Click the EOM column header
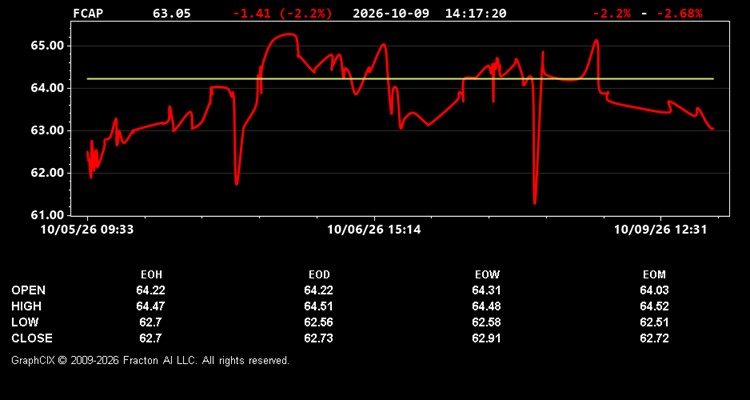The width and height of the screenshot is (750, 400). [654, 275]
